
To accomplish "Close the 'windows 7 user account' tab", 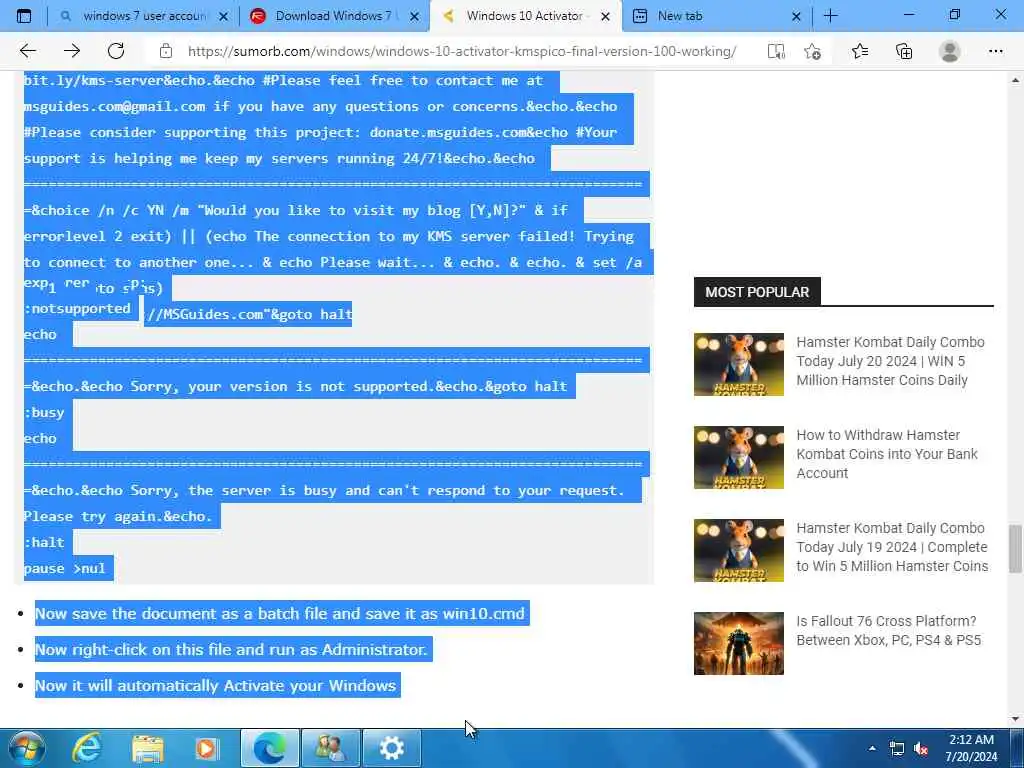I will click(x=223, y=16).
